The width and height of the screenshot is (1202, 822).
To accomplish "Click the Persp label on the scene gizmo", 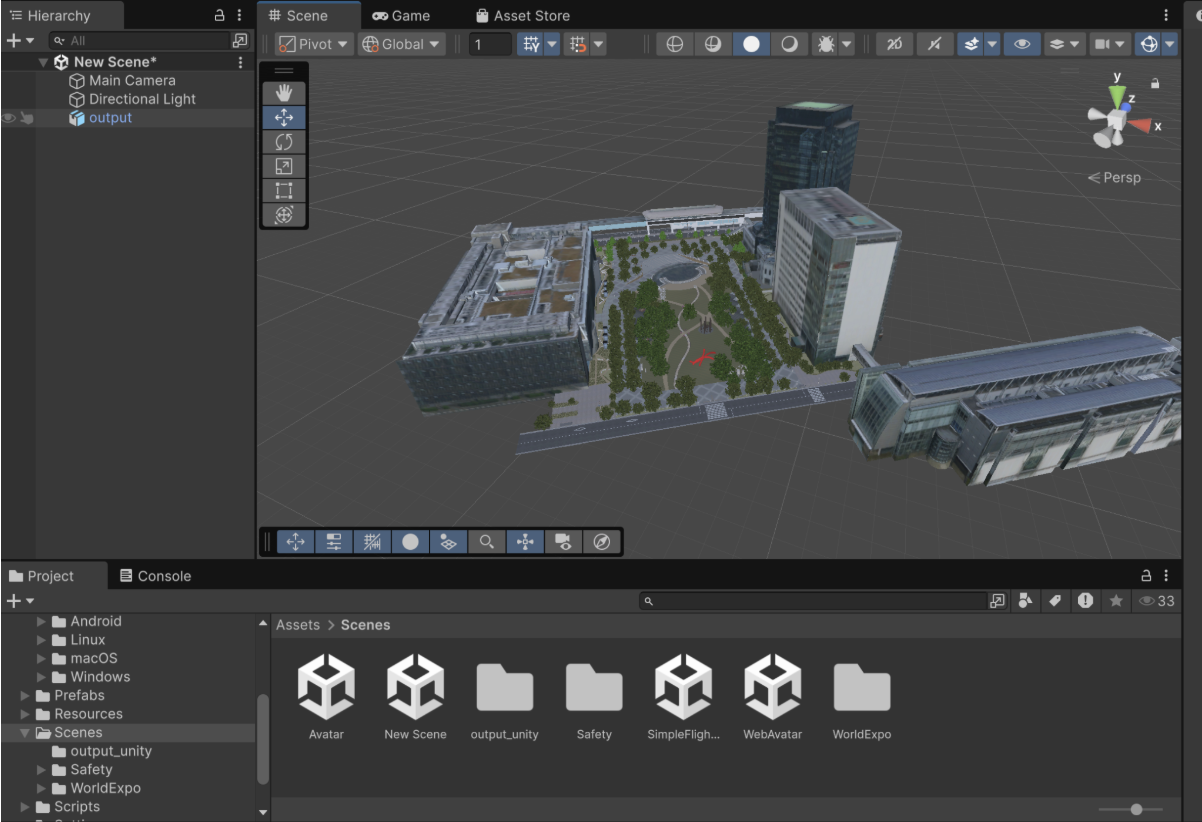I will coord(1121,177).
